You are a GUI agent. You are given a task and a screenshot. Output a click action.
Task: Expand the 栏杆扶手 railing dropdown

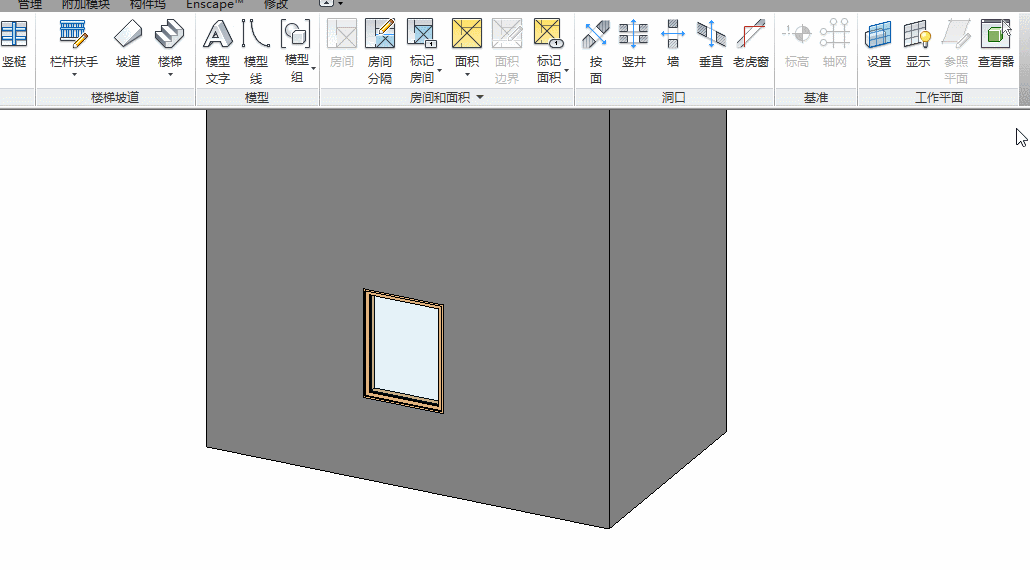(x=74, y=75)
